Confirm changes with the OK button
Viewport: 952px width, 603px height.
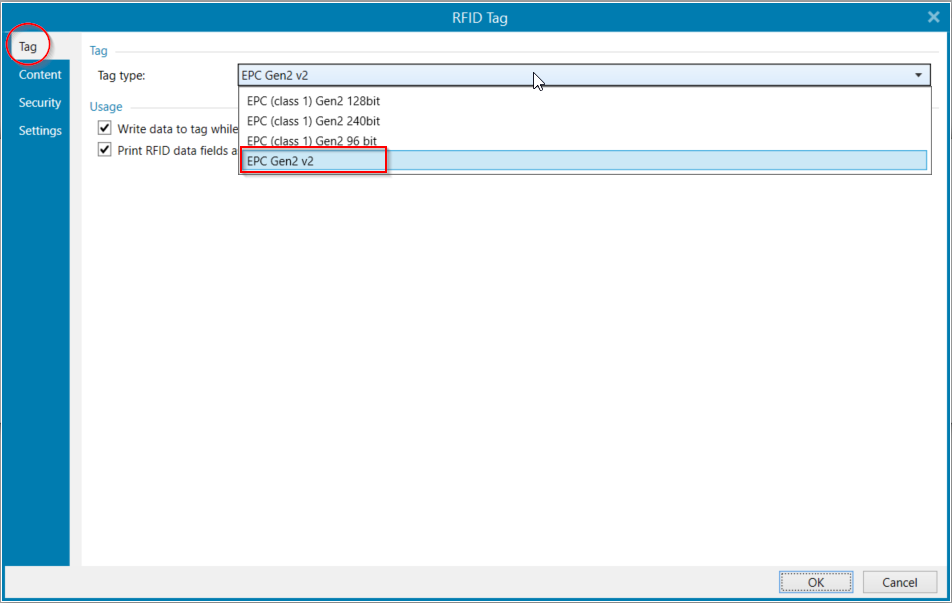pos(815,582)
